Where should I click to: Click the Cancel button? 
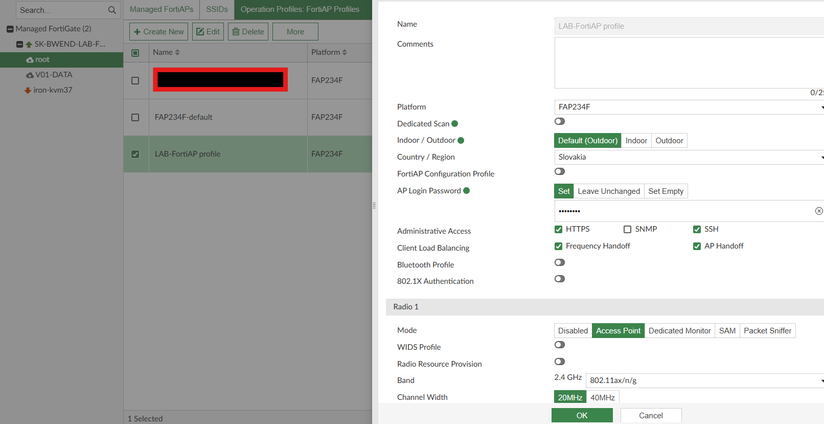click(651, 415)
